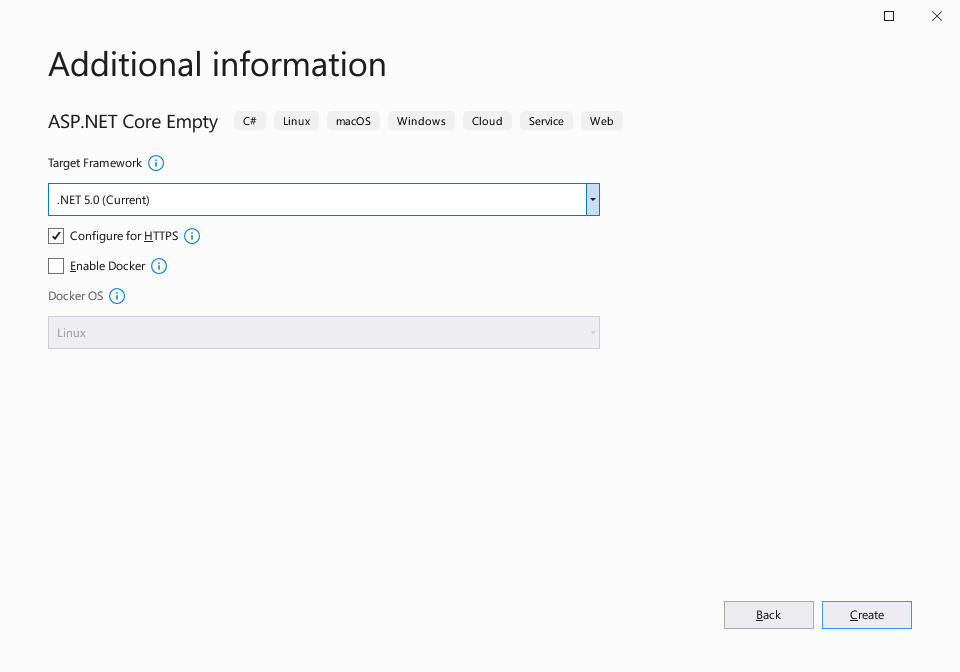The height and width of the screenshot is (672, 960).
Task: Go back with the Back button
Action: tap(768, 614)
